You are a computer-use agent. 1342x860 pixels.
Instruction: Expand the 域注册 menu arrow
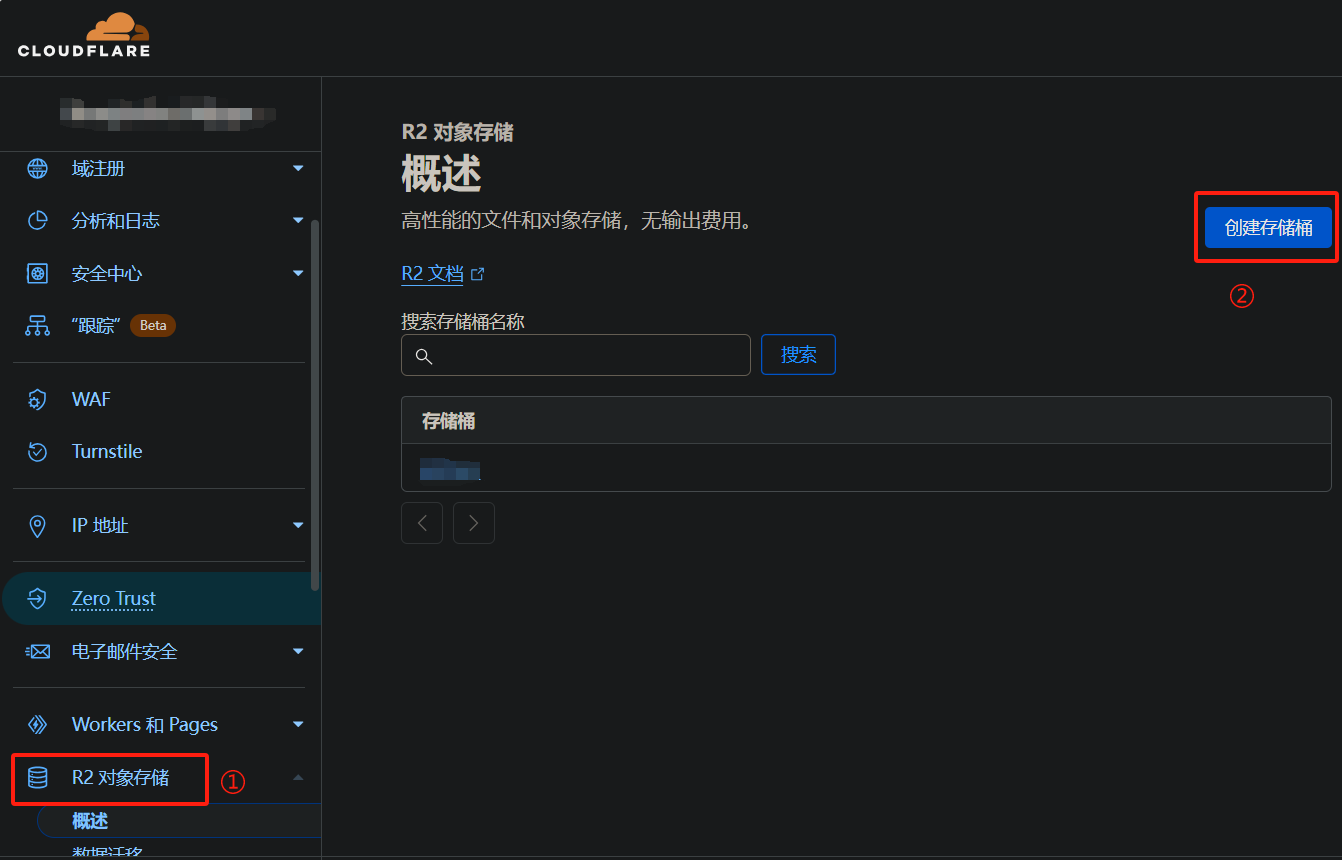click(298, 168)
